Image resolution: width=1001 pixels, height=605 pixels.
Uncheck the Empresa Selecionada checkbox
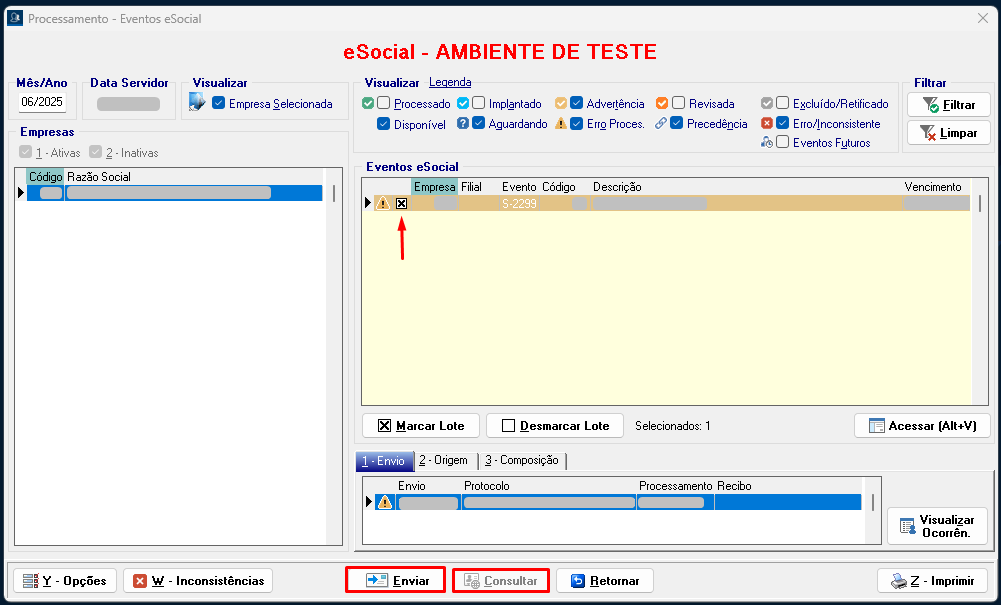point(219,103)
